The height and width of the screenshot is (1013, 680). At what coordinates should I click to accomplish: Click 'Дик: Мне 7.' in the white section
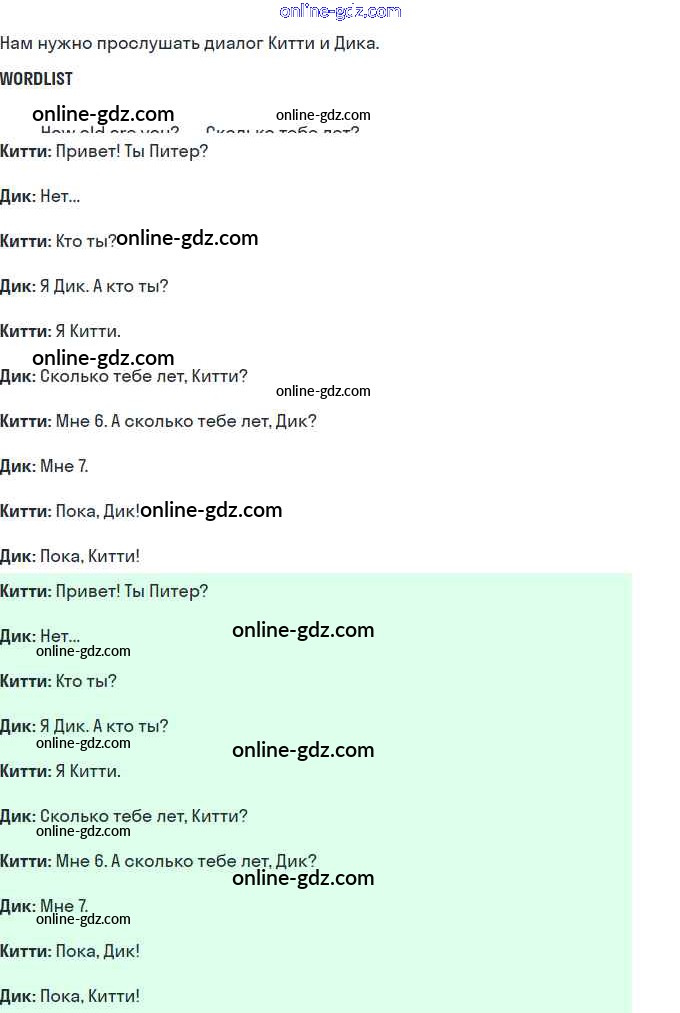(44, 466)
